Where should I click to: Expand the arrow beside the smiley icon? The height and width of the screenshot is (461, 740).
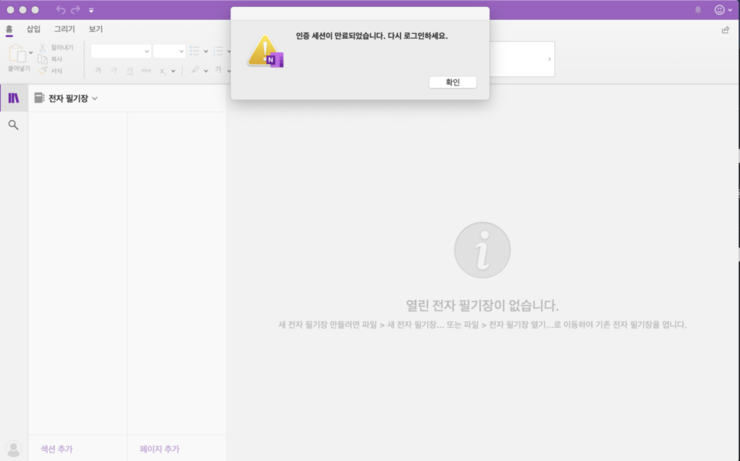[x=730, y=10]
